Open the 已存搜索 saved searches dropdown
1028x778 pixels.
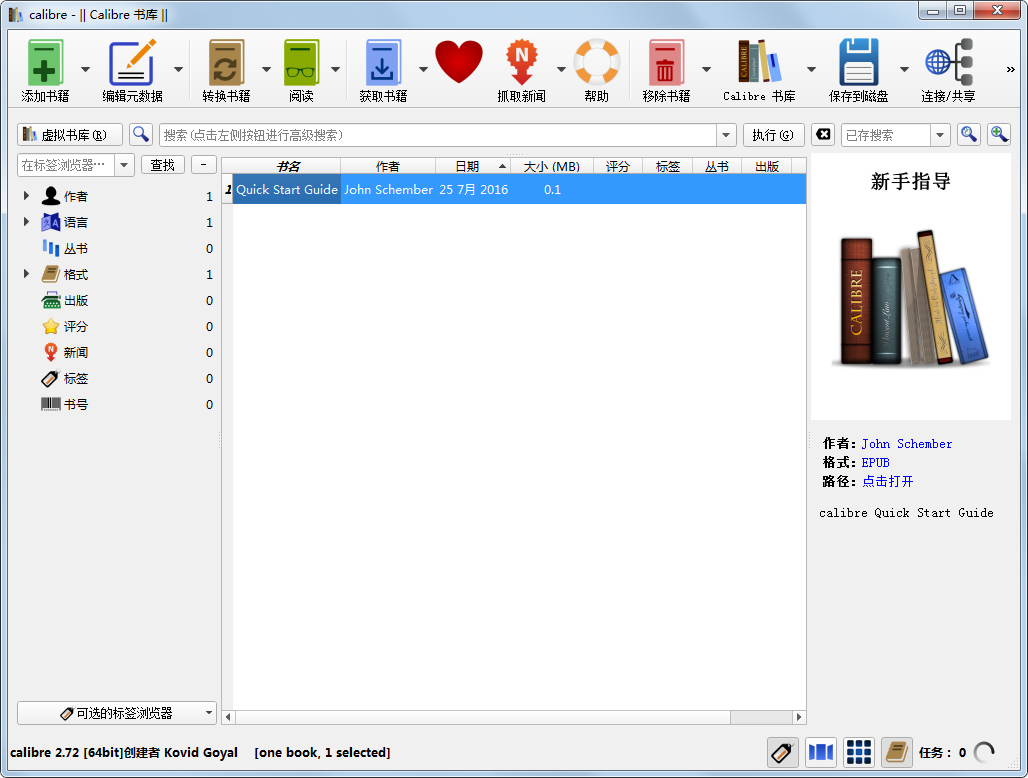coord(939,133)
